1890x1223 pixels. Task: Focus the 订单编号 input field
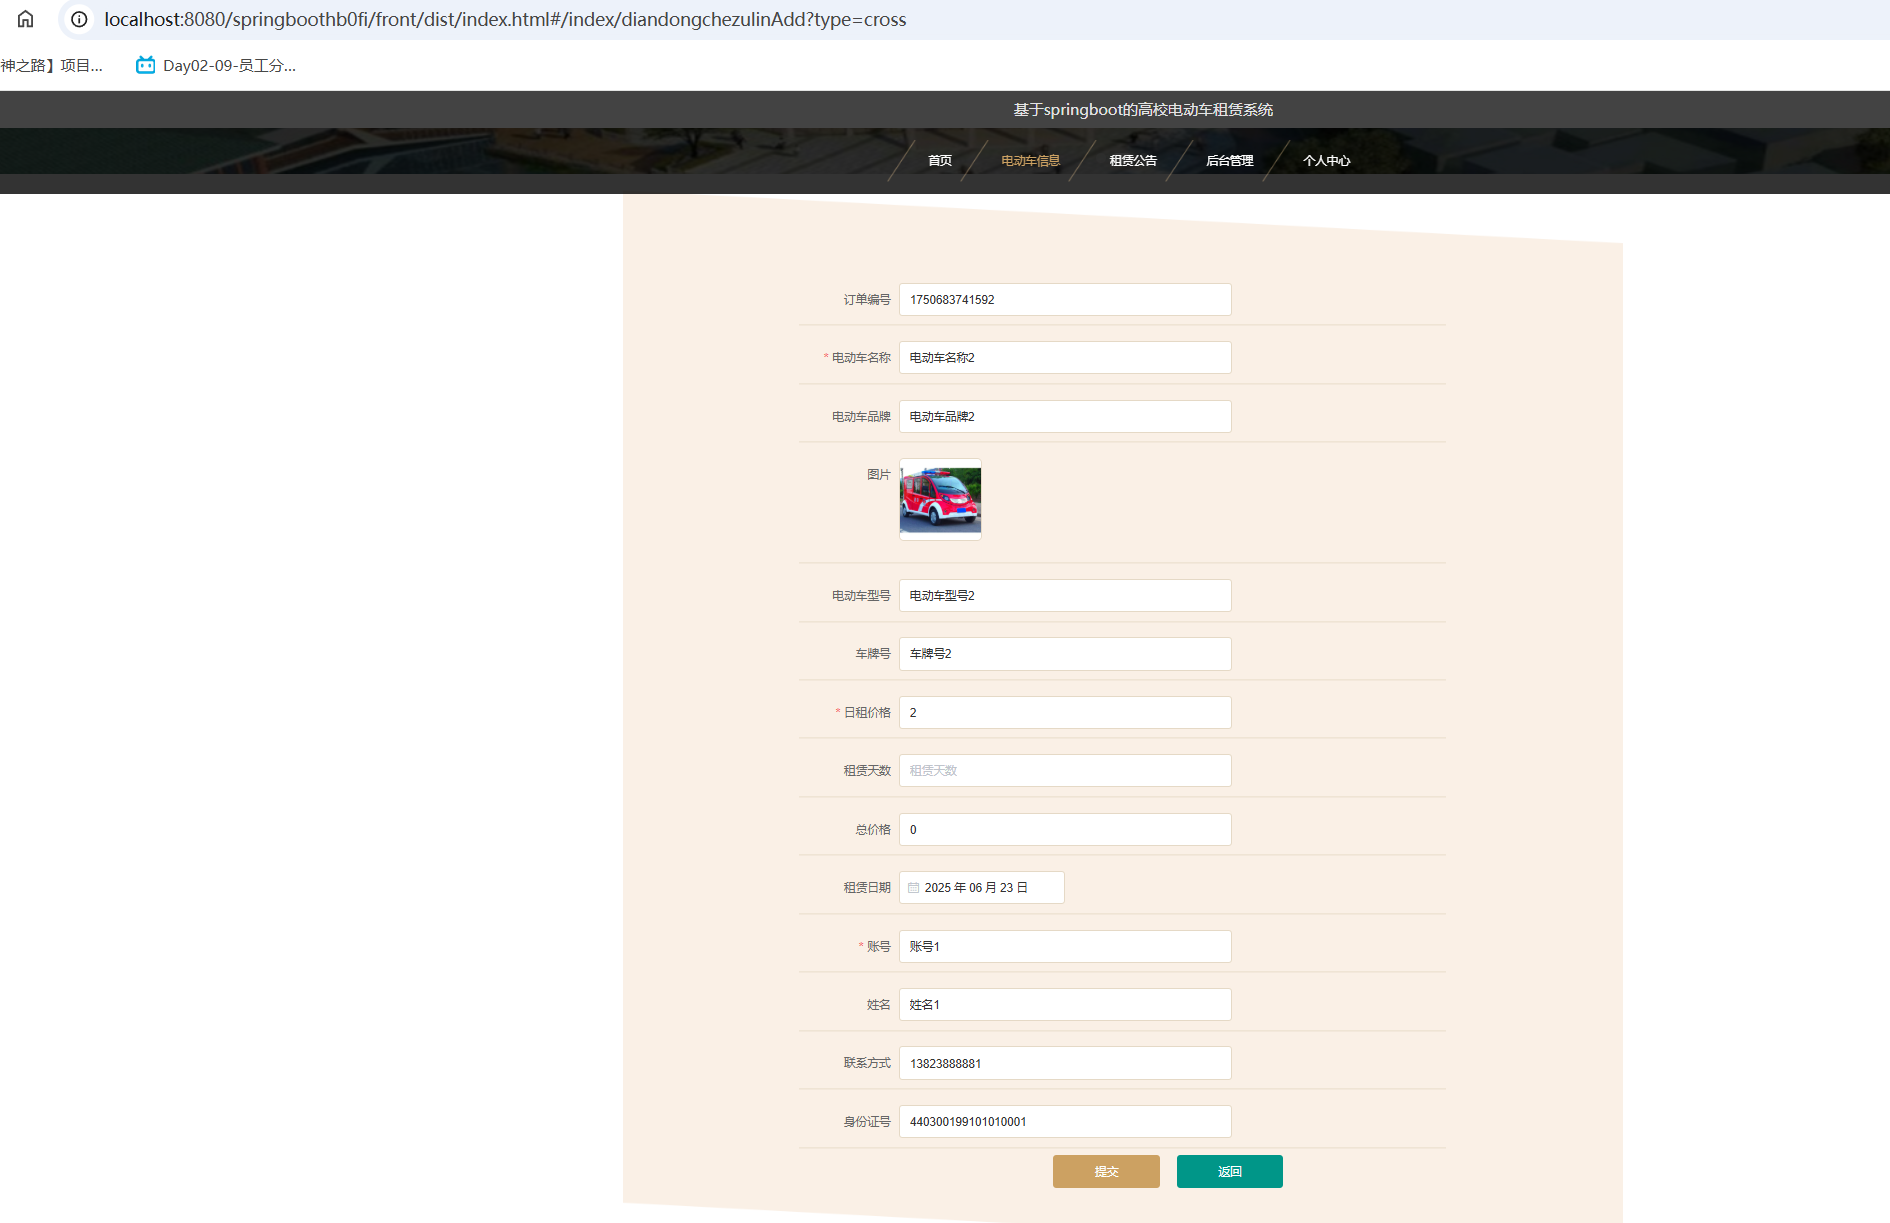pyautogui.click(x=1065, y=300)
